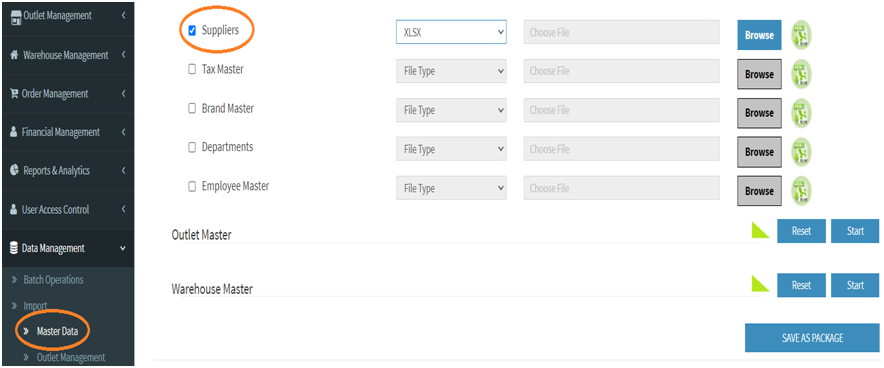Click the Brand Master Choose File field
This screenshot has height=368, width=884.
point(622,110)
